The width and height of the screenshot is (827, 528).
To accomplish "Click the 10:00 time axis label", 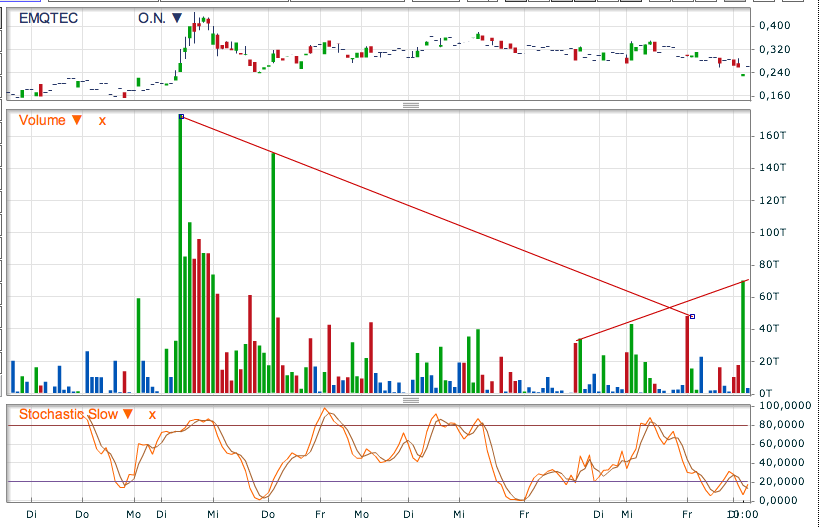I will pyautogui.click(x=744, y=514).
